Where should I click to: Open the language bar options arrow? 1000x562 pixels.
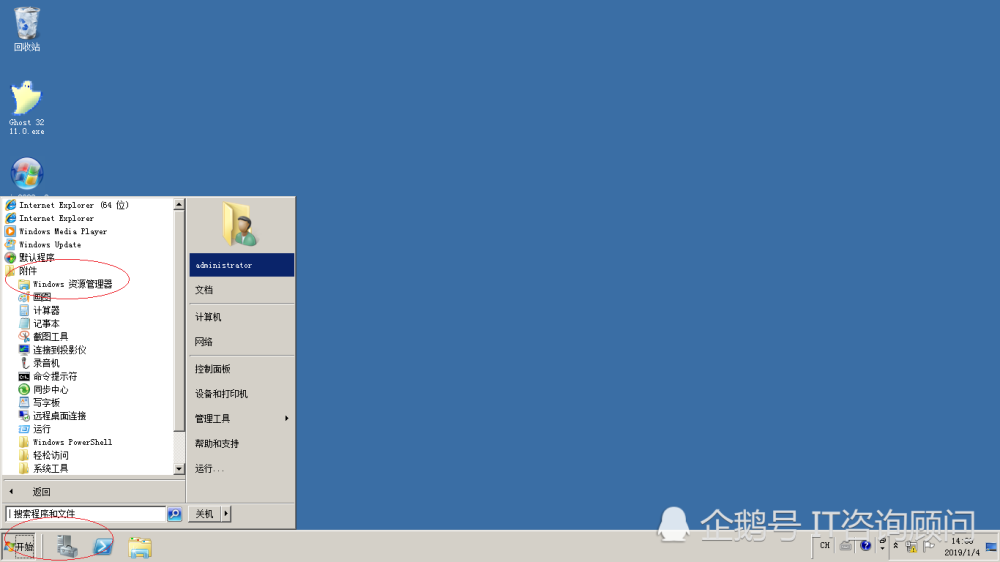pos(883,548)
